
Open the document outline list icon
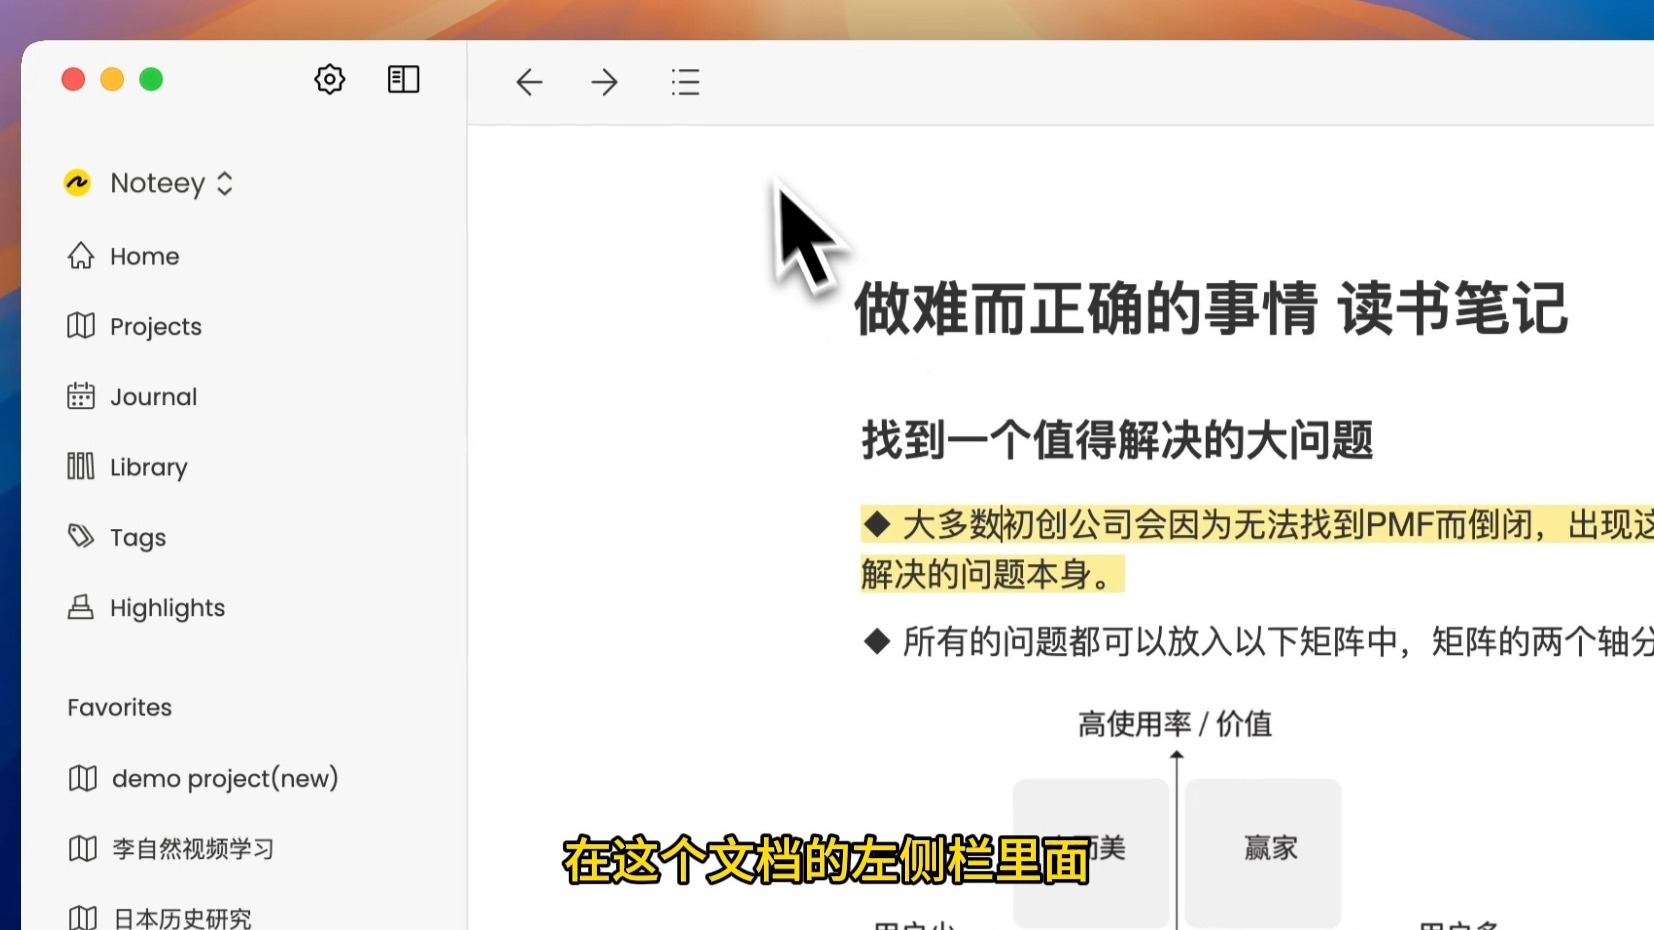point(685,82)
